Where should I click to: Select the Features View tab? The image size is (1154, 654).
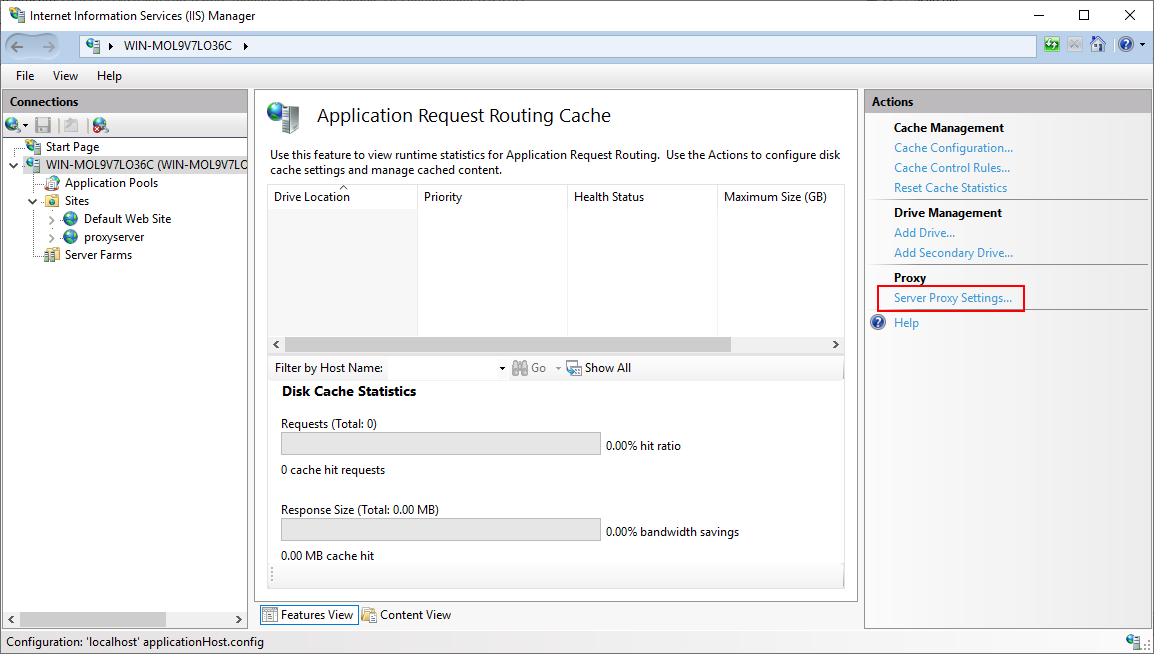[x=308, y=614]
